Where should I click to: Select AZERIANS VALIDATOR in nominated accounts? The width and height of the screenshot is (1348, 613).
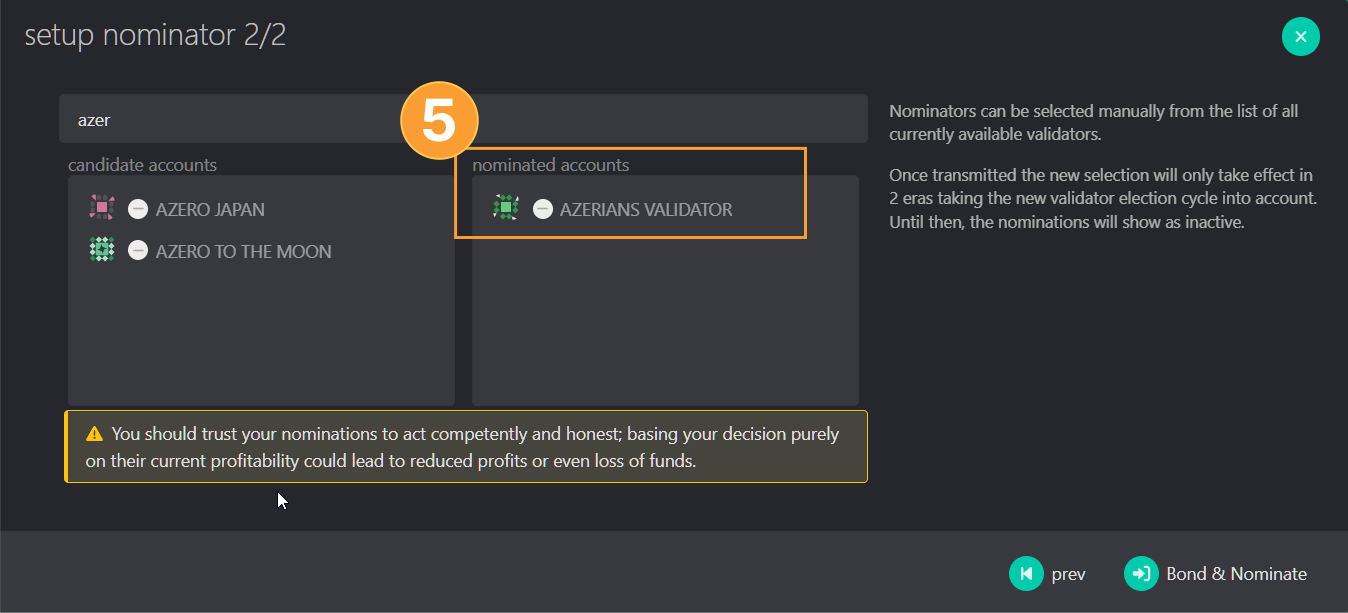tap(646, 210)
